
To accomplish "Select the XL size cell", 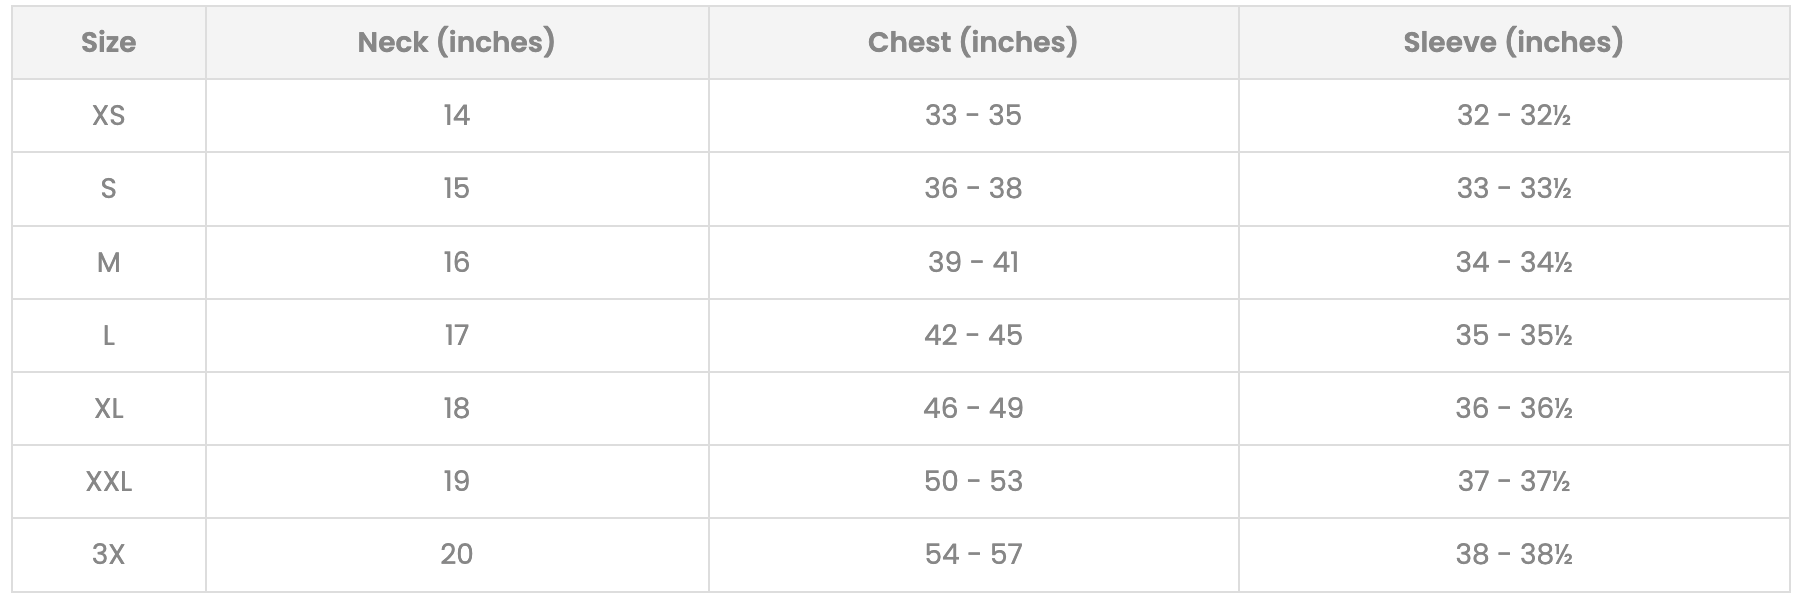I will click(108, 408).
